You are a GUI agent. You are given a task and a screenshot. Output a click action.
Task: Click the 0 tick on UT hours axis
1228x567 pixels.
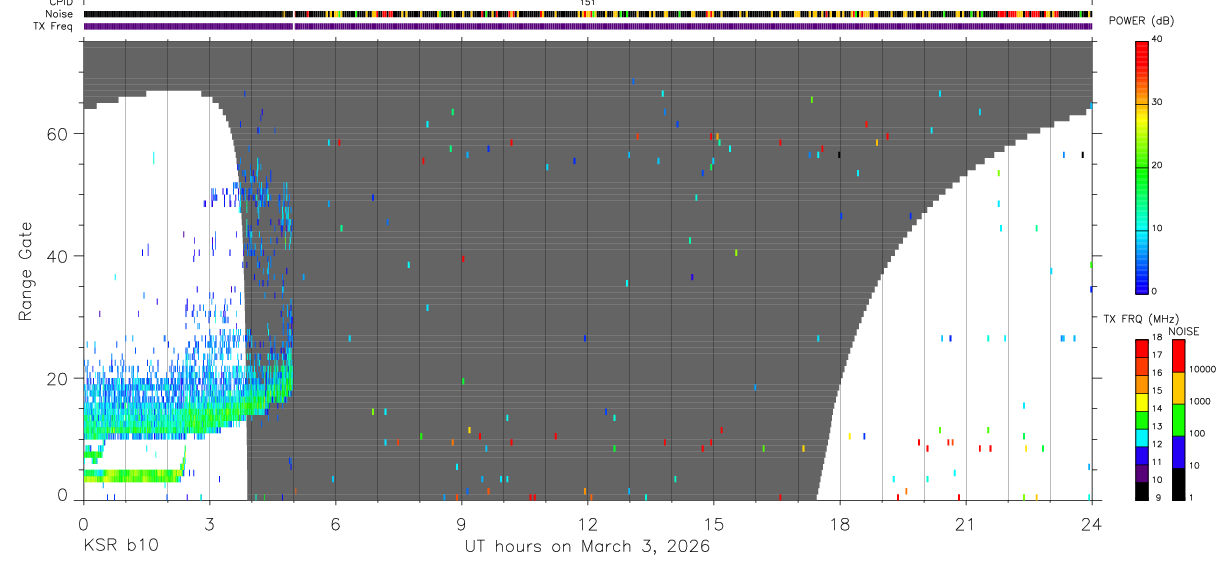[x=83, y=522]
